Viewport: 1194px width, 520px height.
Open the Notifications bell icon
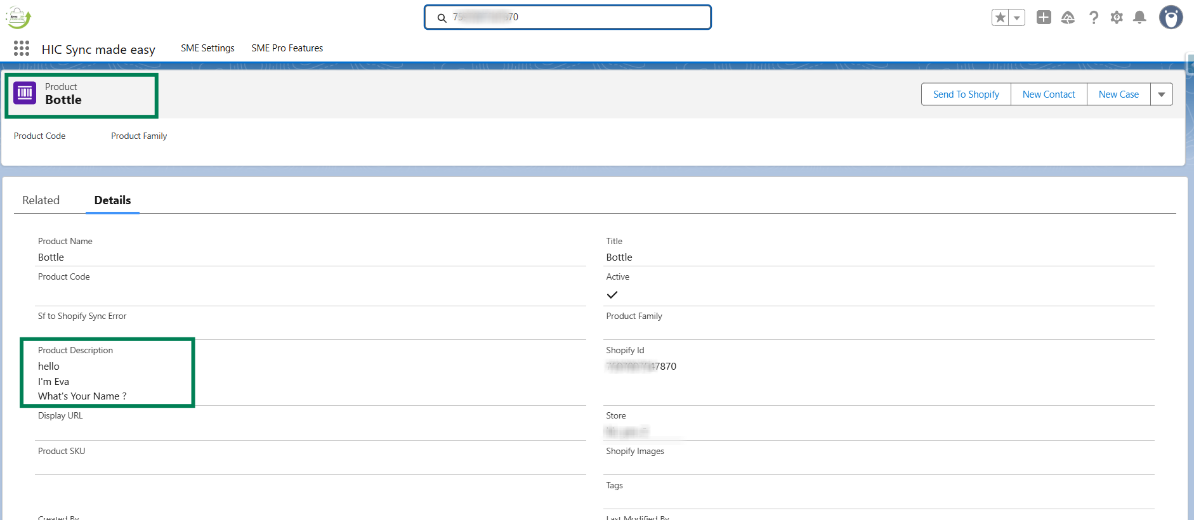(1140, 17)
